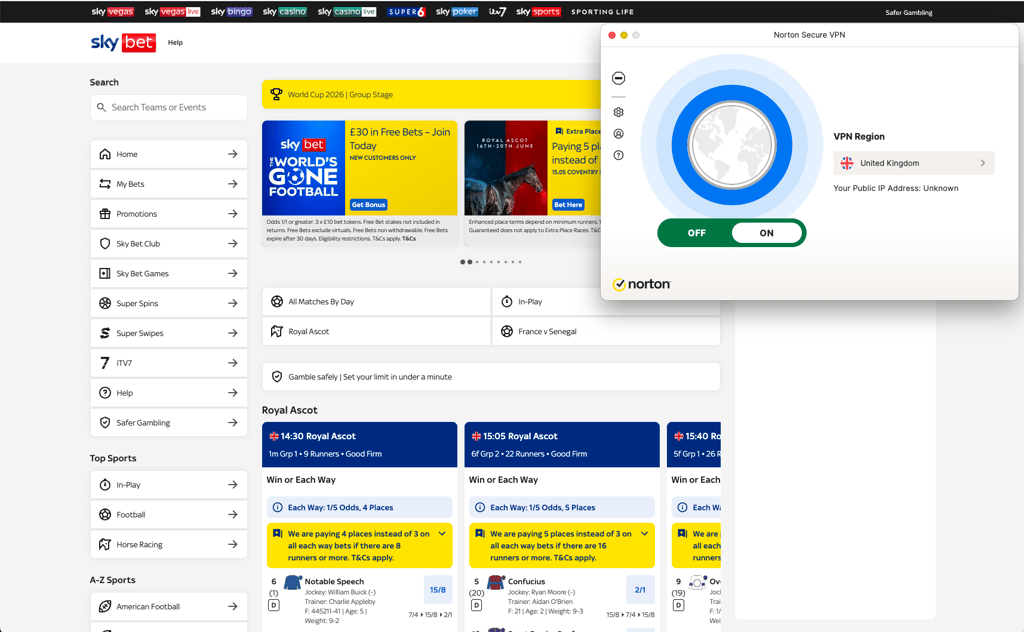The height and width of the screenshot is (632, 1024).
Task: Click info icon beside Each Way 4 Places
Action: [277, 507]
